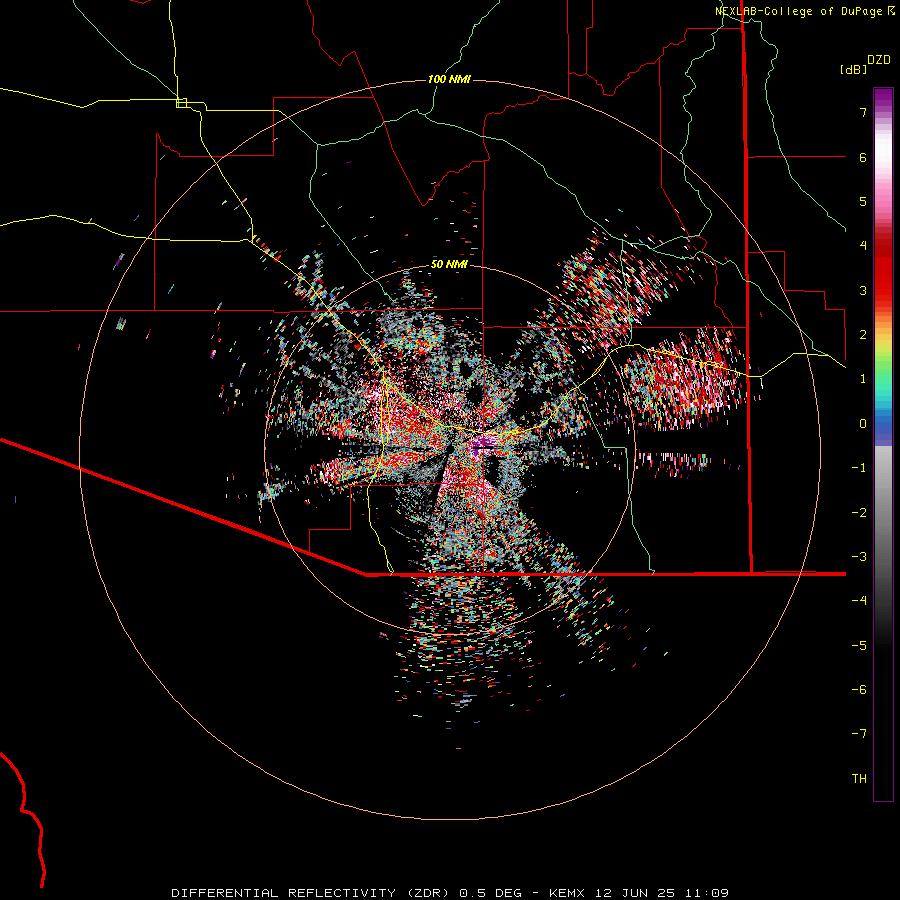Click the -4 value on the dB scale
The image size is (900, 900).
(x=859, y=600)
